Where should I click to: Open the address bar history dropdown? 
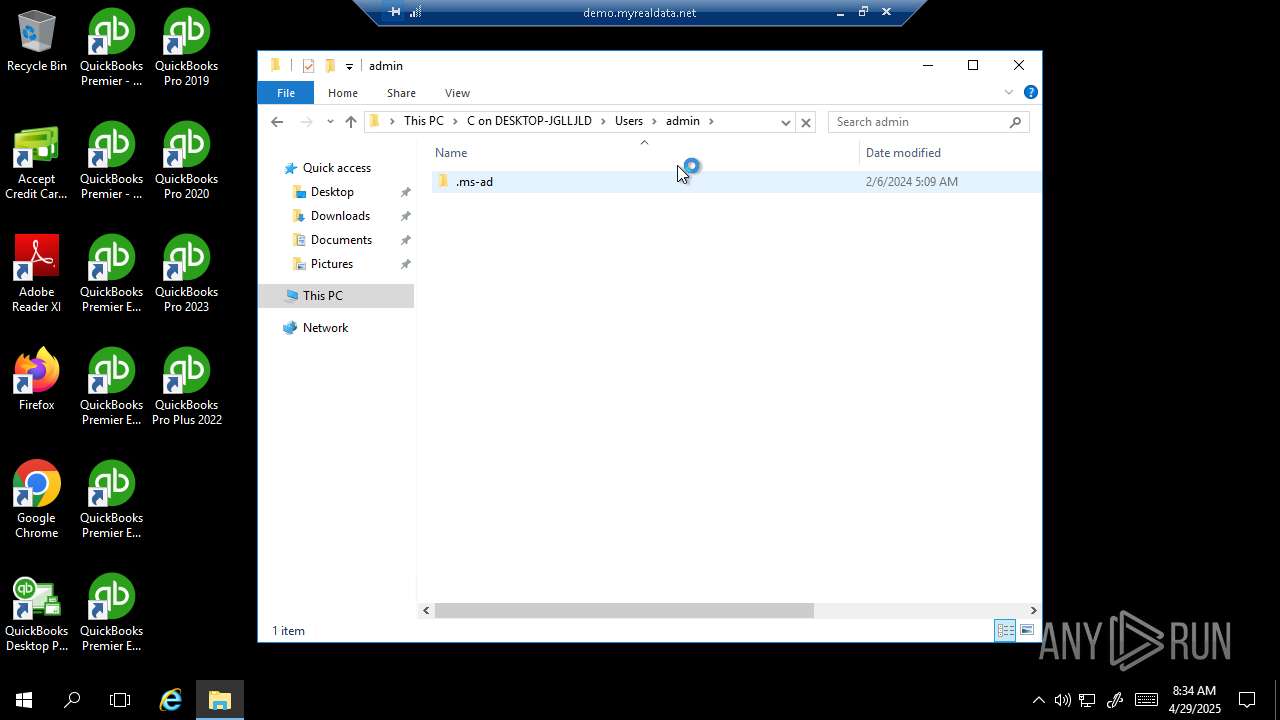(786, 122)
